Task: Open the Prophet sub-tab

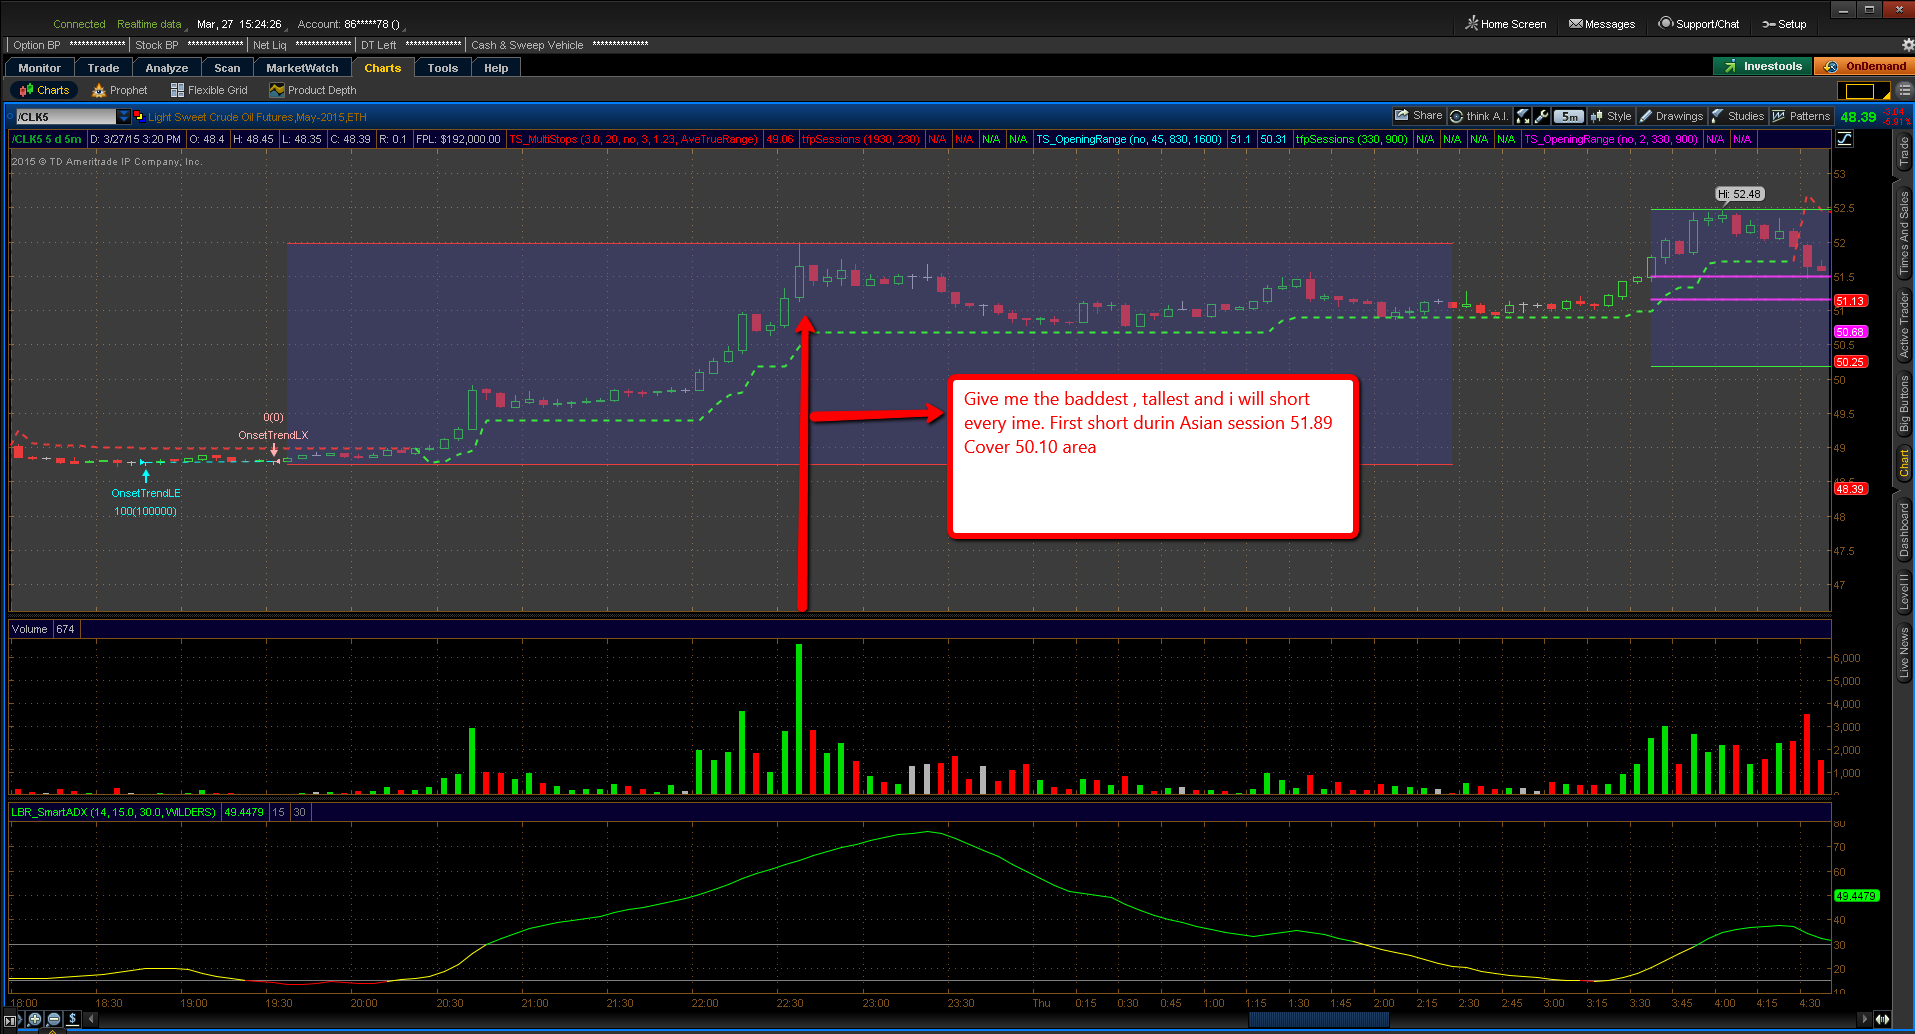Action: 120,90
